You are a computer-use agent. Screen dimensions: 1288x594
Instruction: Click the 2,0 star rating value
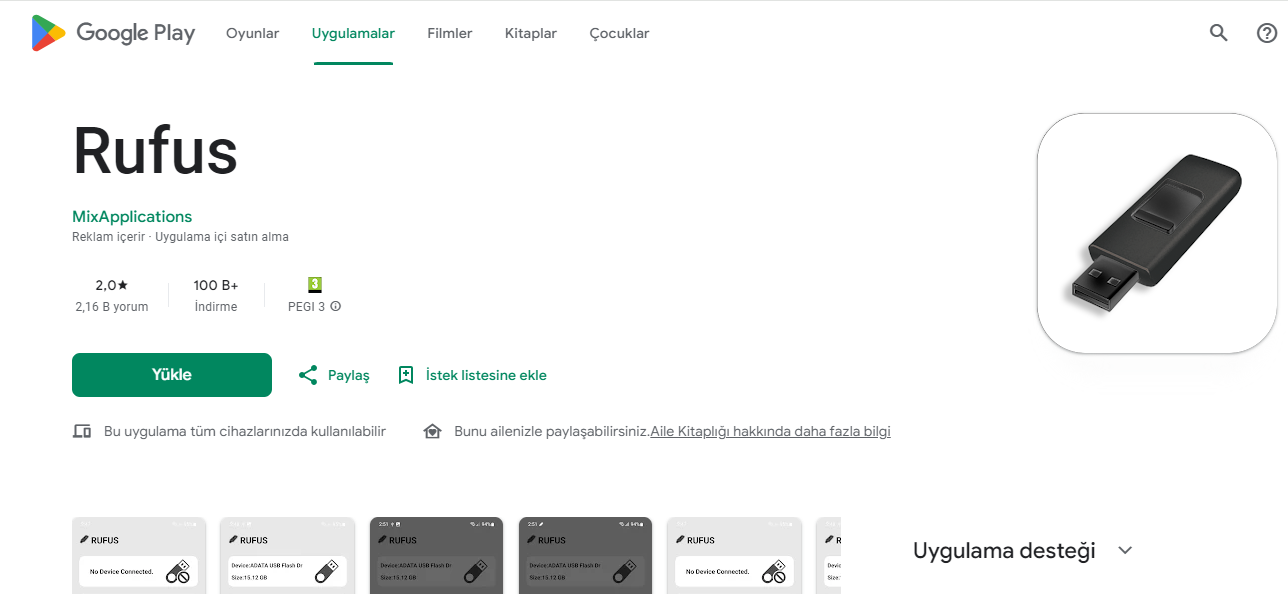(x=112, y=285)
